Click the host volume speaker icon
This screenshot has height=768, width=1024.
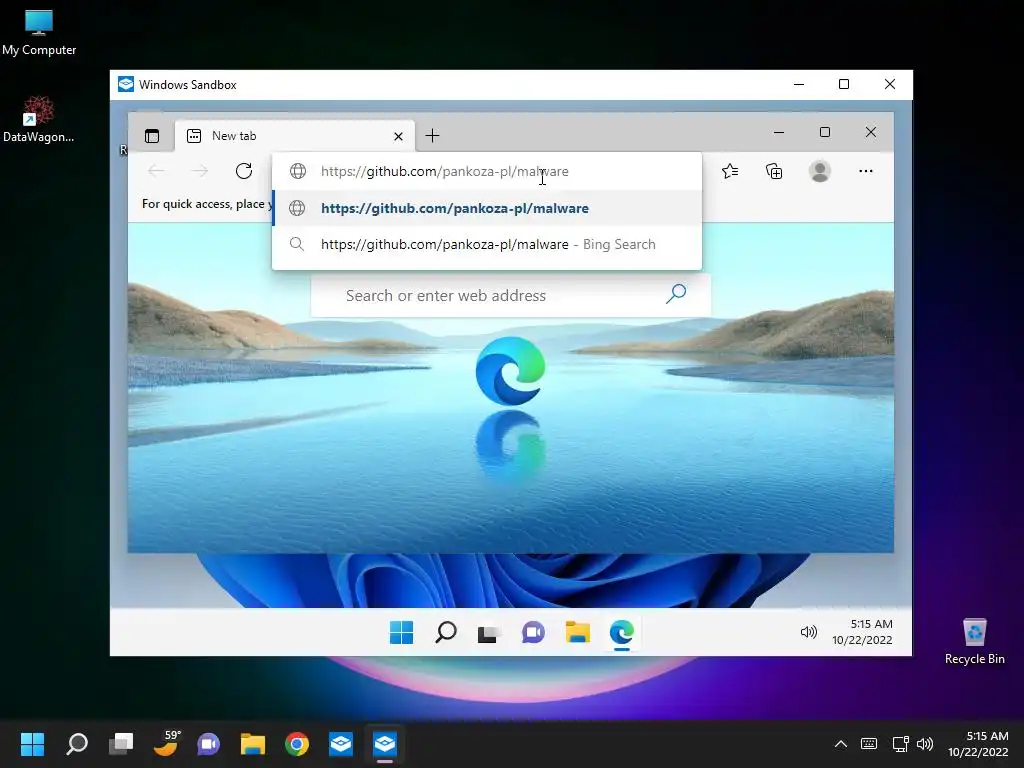(x=925, y=744)
